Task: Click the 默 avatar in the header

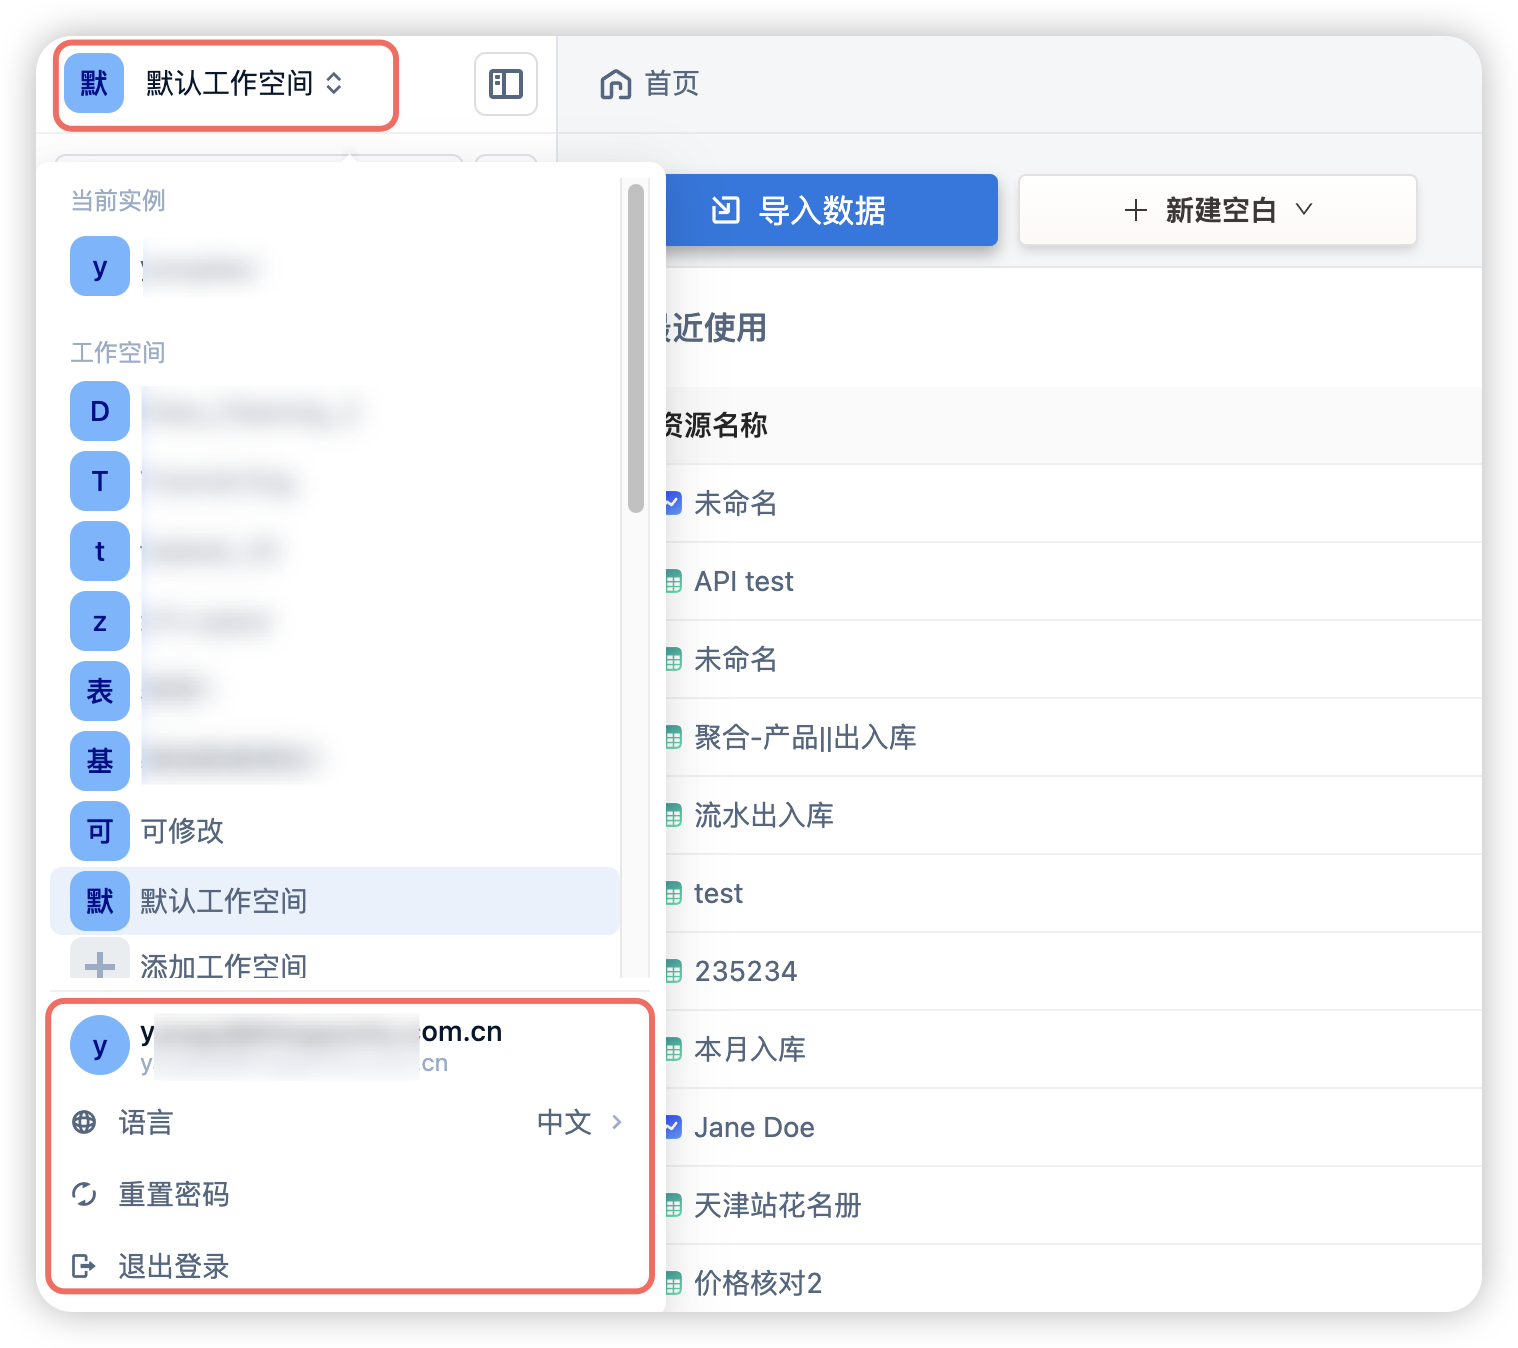Action: click(x=94, y=83)
